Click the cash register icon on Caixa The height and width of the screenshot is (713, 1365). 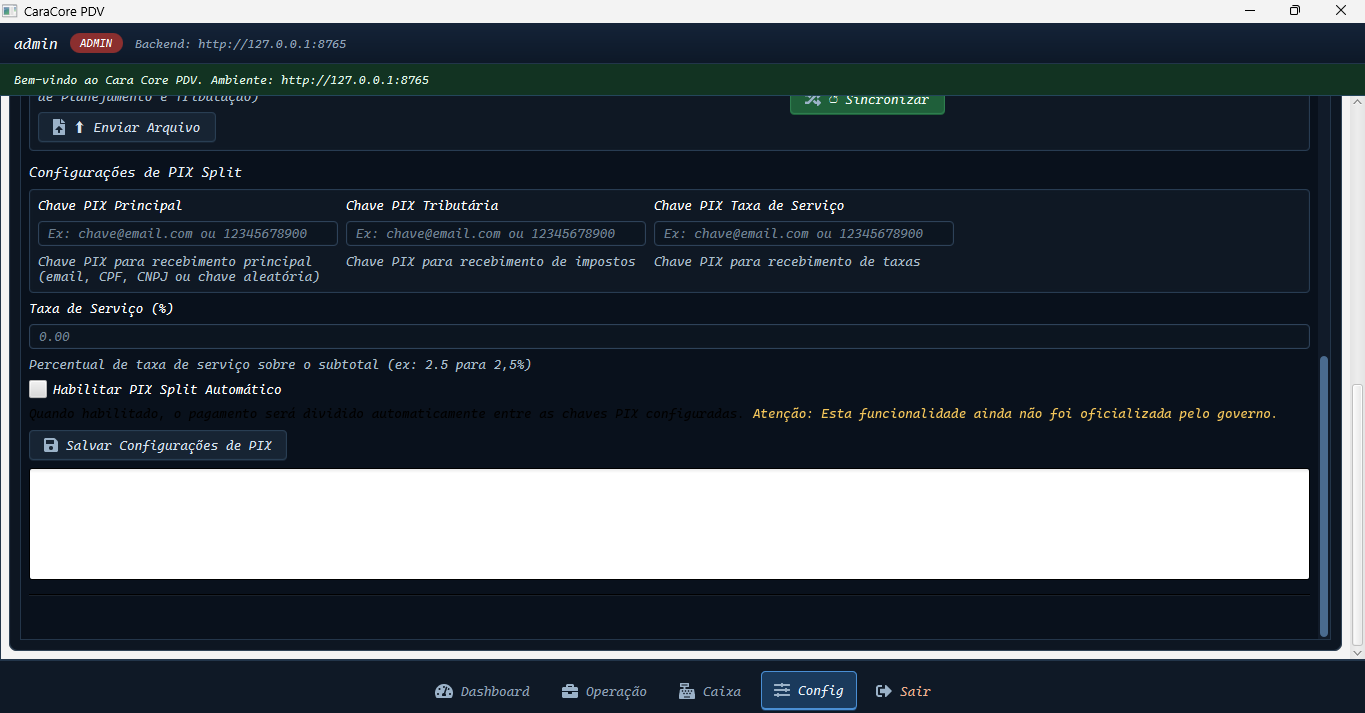tap(686, 691)
